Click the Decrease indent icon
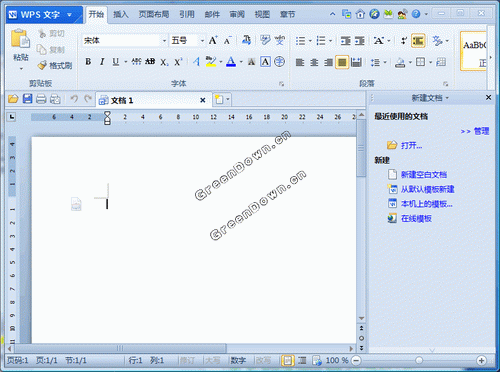Viewport: 500px width, 372px height. coord(345,41)
